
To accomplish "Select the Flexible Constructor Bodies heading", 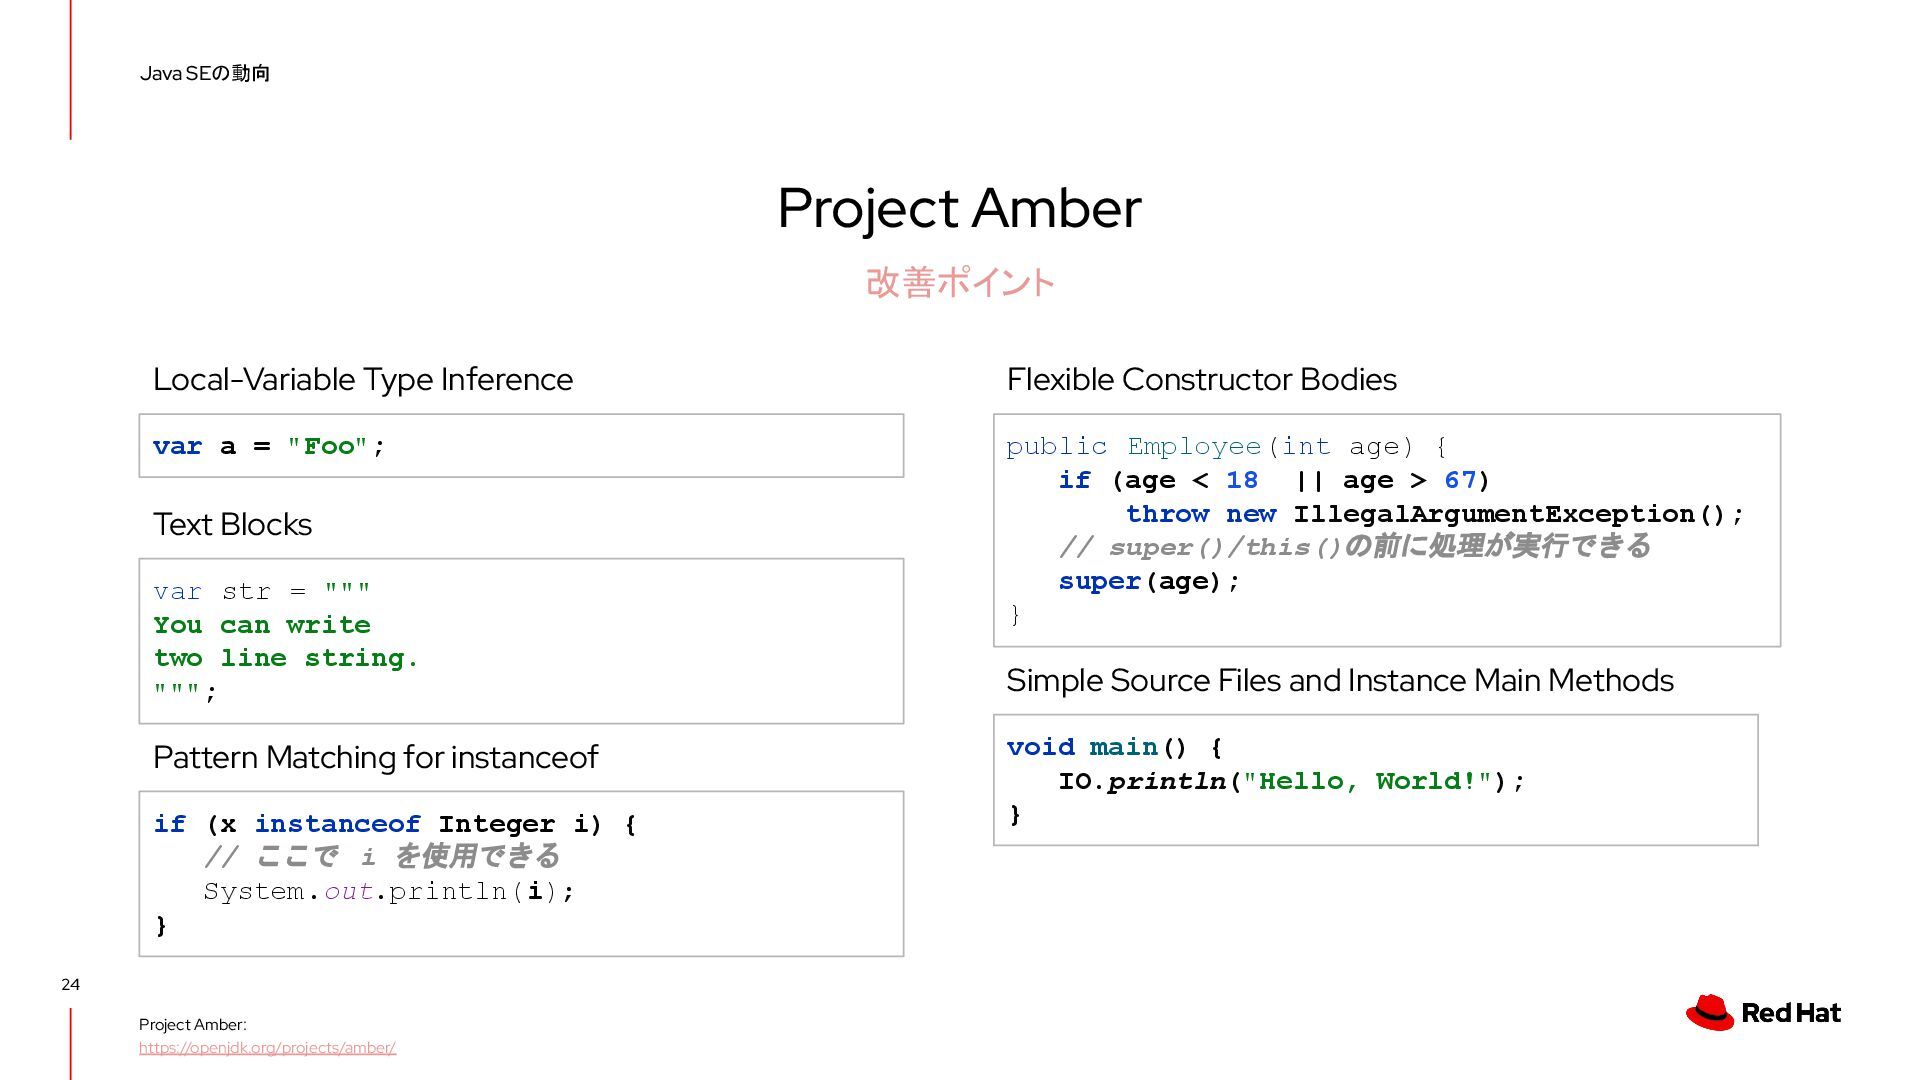I will click(x=1201, y=380).
